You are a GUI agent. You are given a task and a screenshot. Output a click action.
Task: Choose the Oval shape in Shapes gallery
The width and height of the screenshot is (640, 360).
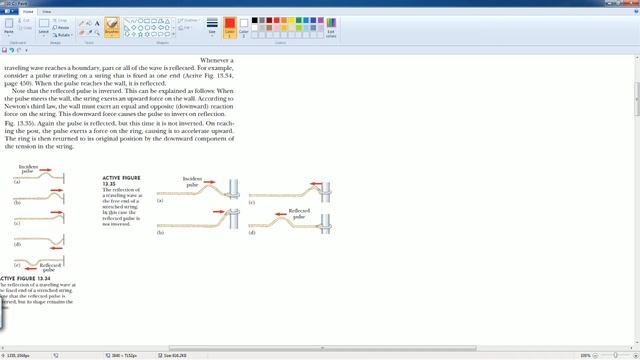(140, 21)
